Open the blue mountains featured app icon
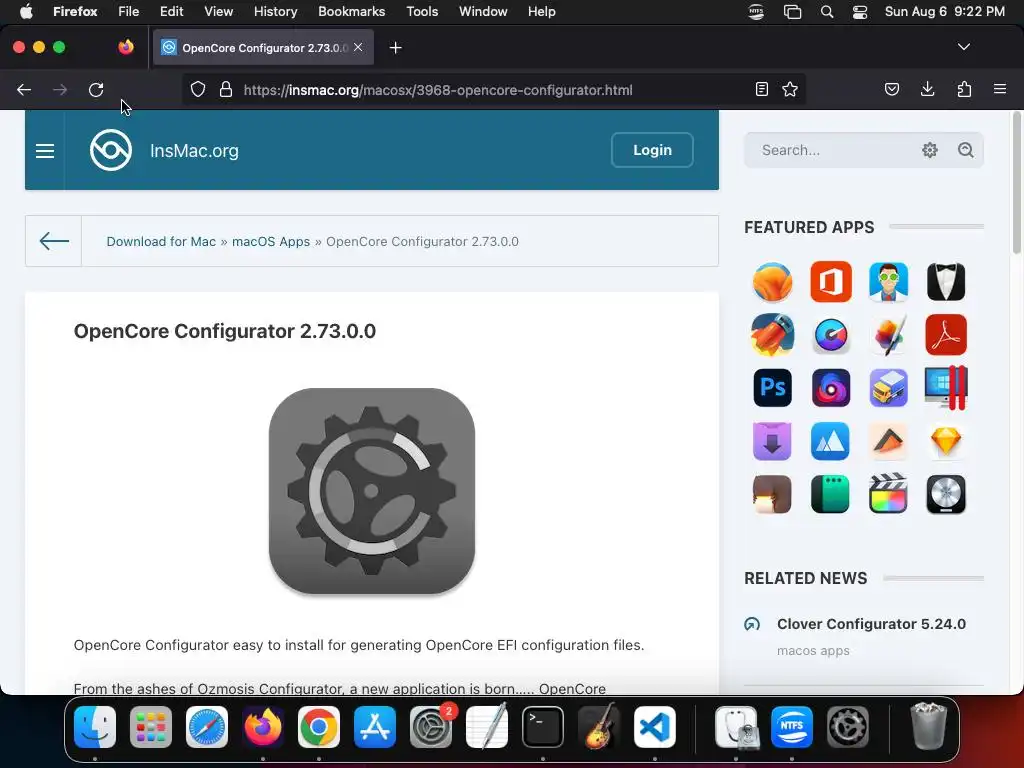Image resolution: width=1024 pixels, height=768 pixels. 831,441
